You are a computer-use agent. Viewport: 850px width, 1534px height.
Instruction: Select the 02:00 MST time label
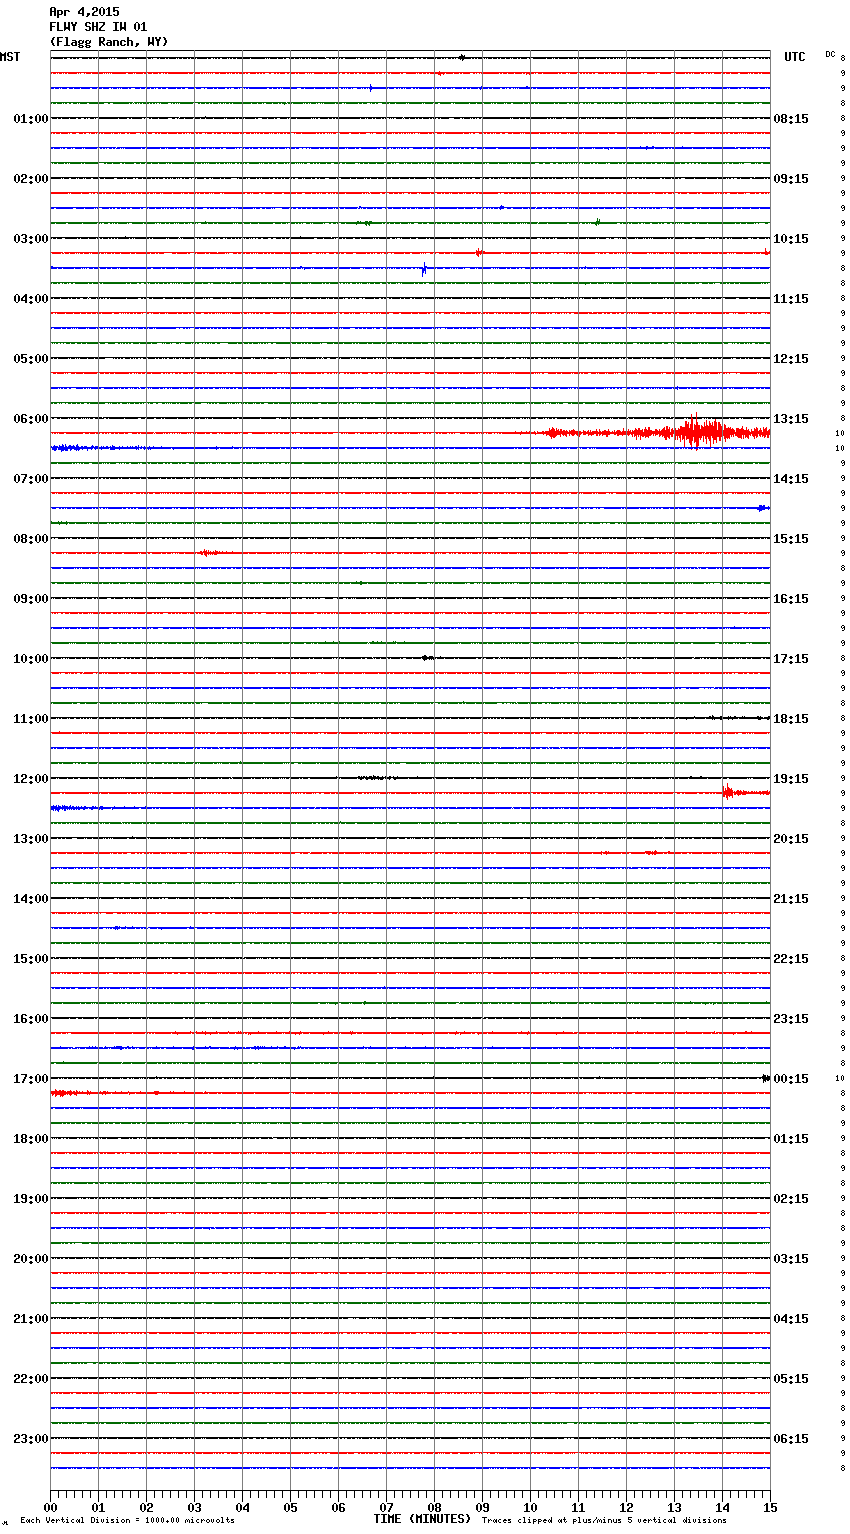(30, 179)
